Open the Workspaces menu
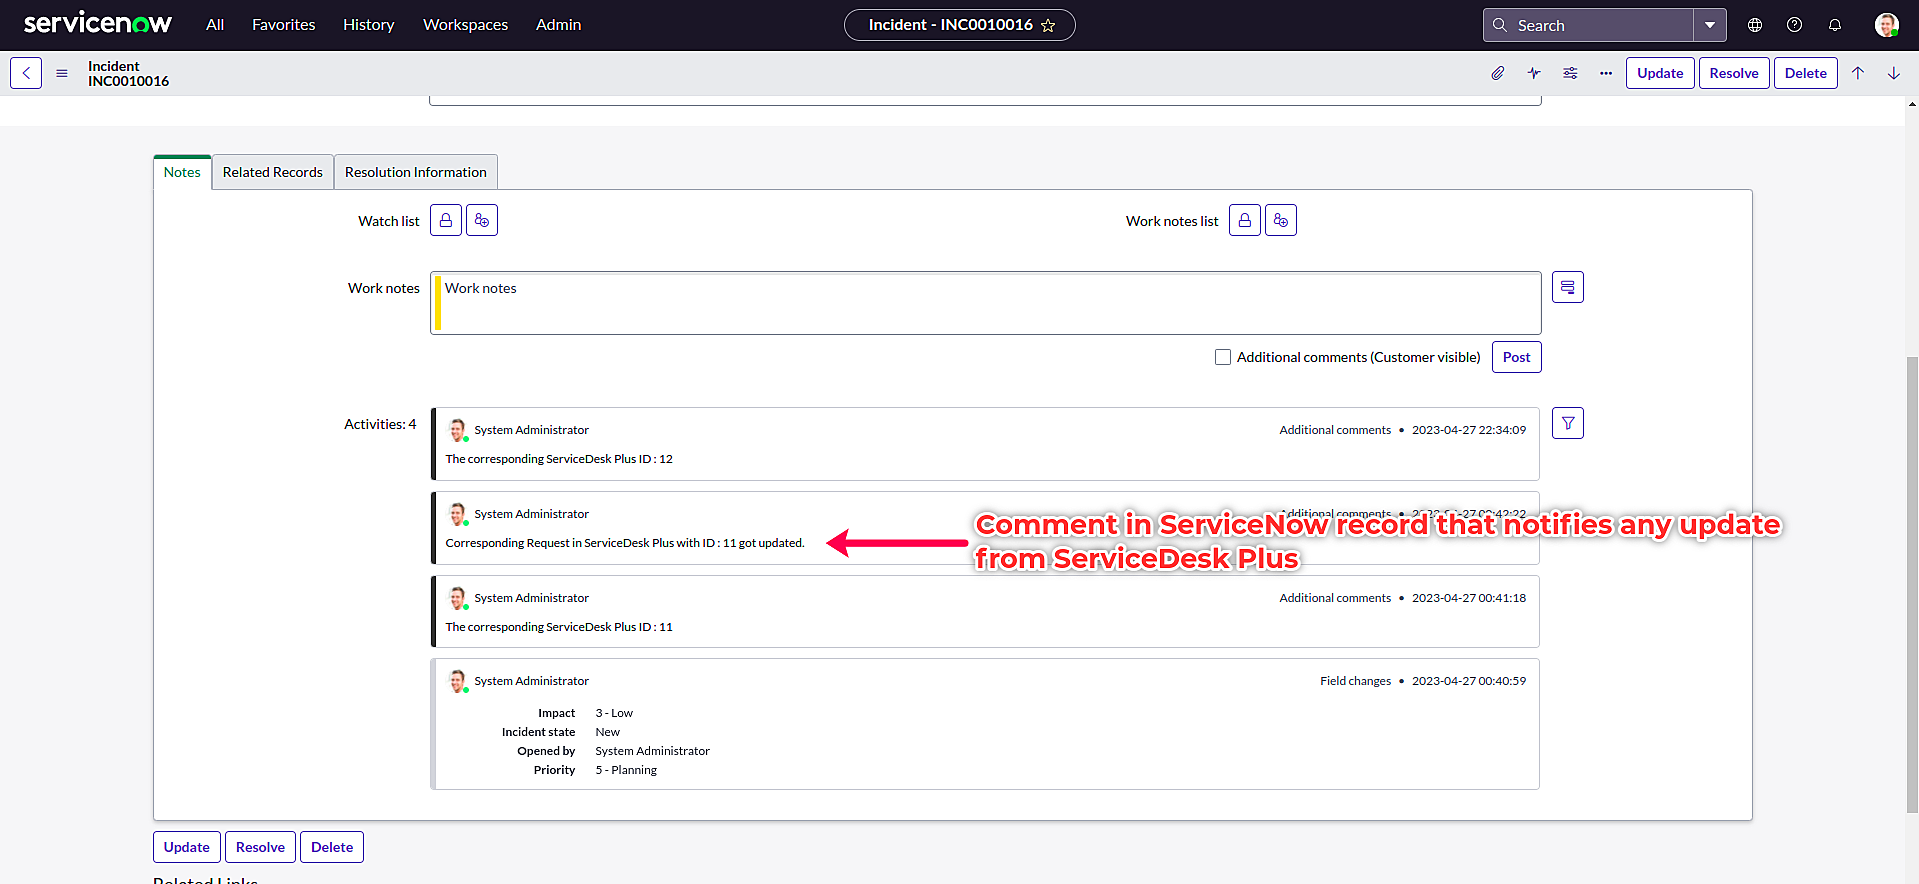This screenshot has width=1919, height=884. (465, 25)
